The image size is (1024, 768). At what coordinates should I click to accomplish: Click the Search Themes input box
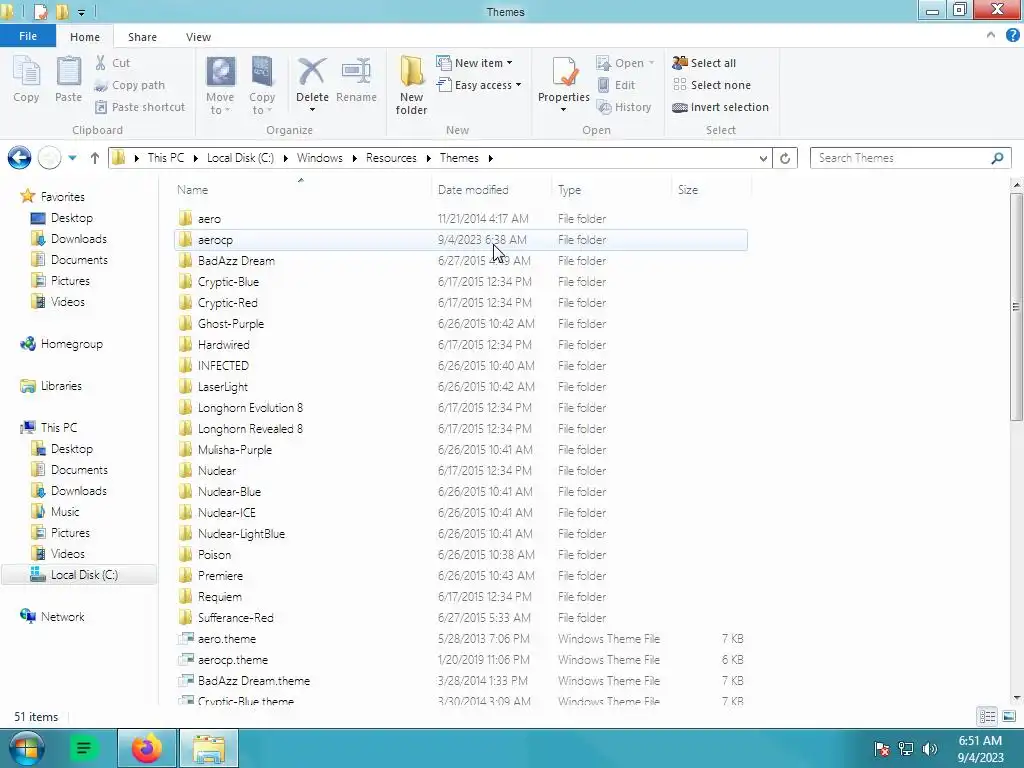point(901,158)
